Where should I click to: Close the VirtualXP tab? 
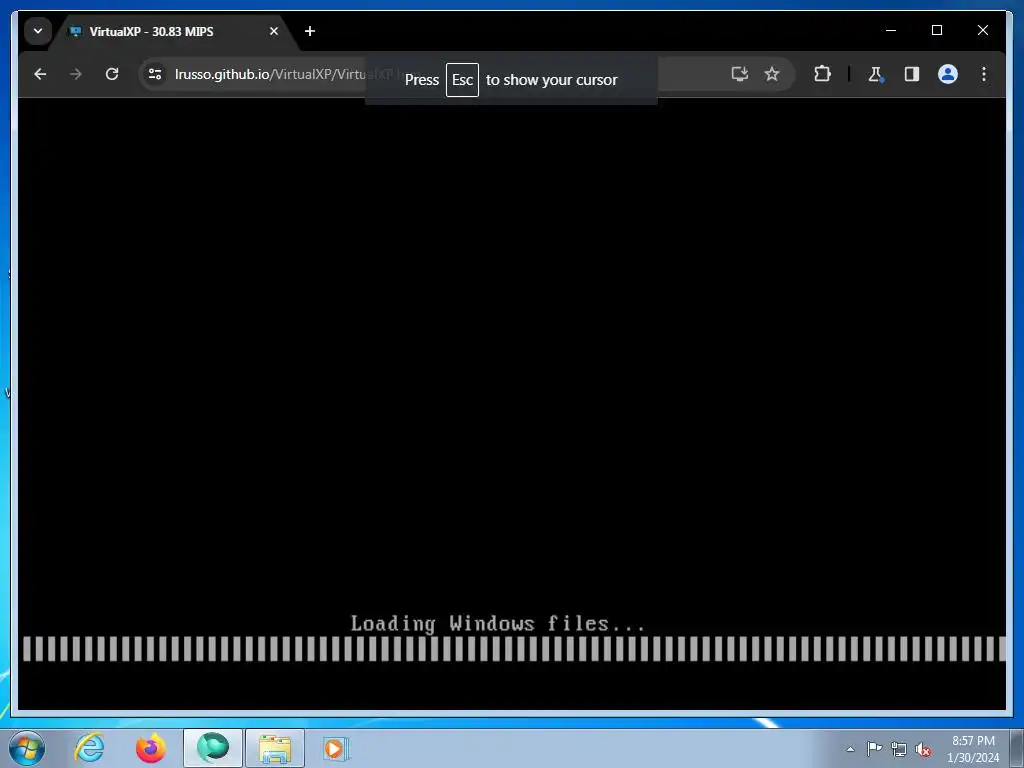coord(274,31)
